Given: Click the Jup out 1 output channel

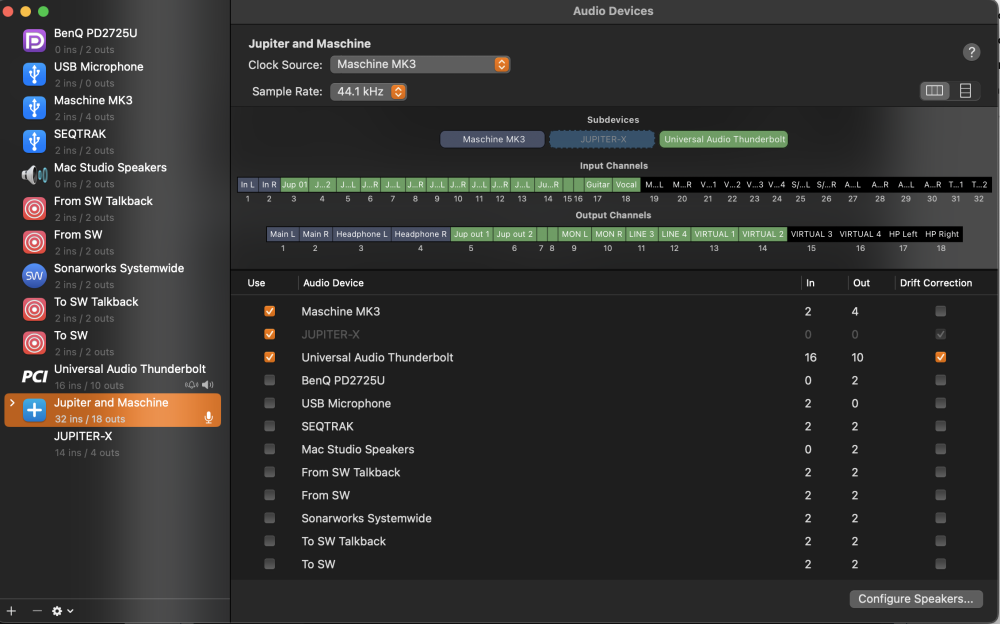Looking at the screenshot, I should (x=471, y=234).
